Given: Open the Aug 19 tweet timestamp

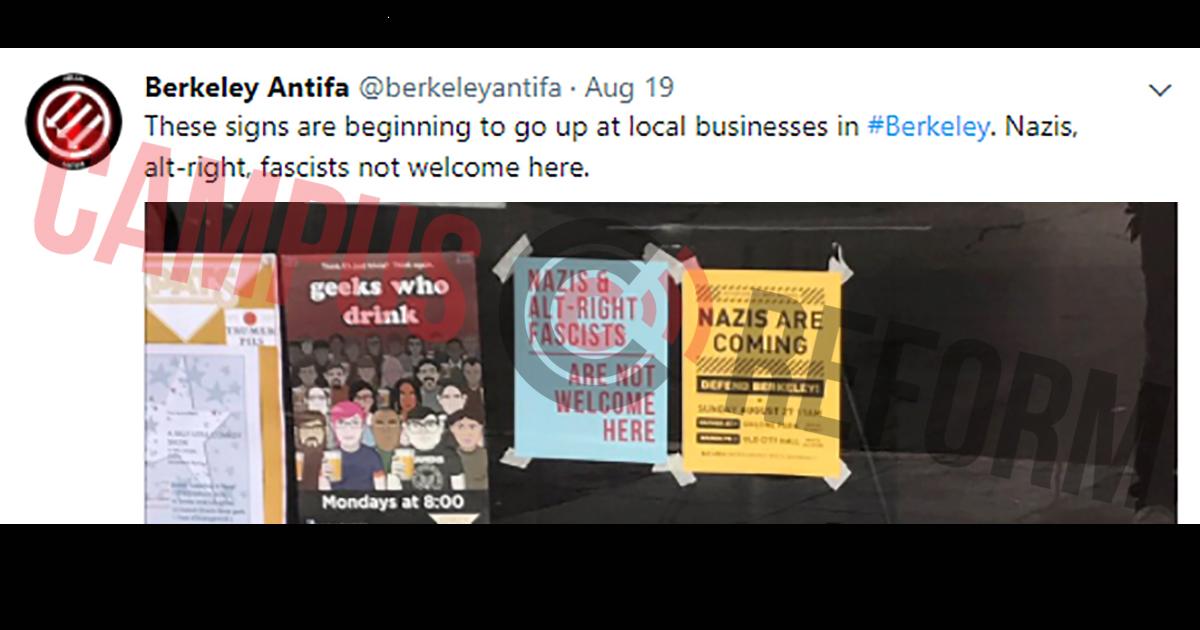Looking at the screenshot, I should [x=630, y=88].
